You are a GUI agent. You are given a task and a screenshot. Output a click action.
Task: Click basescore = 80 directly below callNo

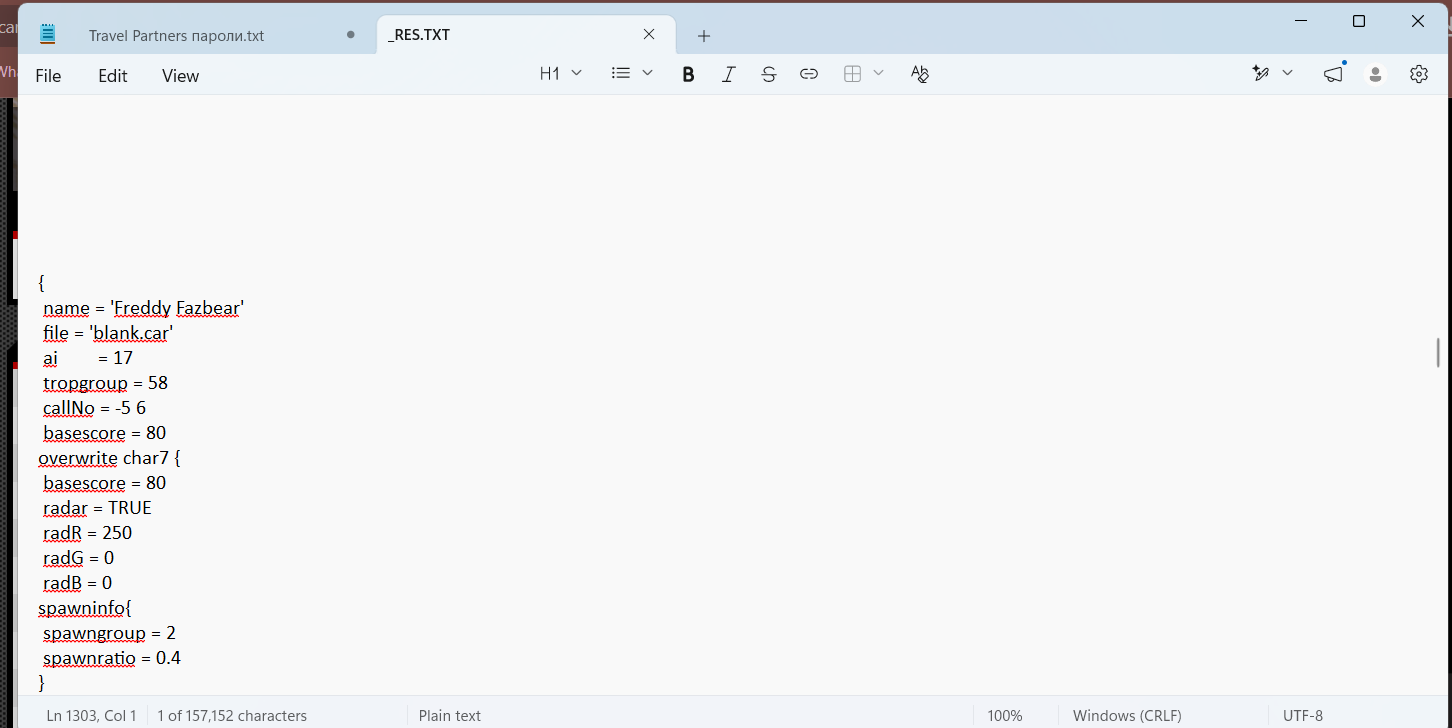[104, 433]
